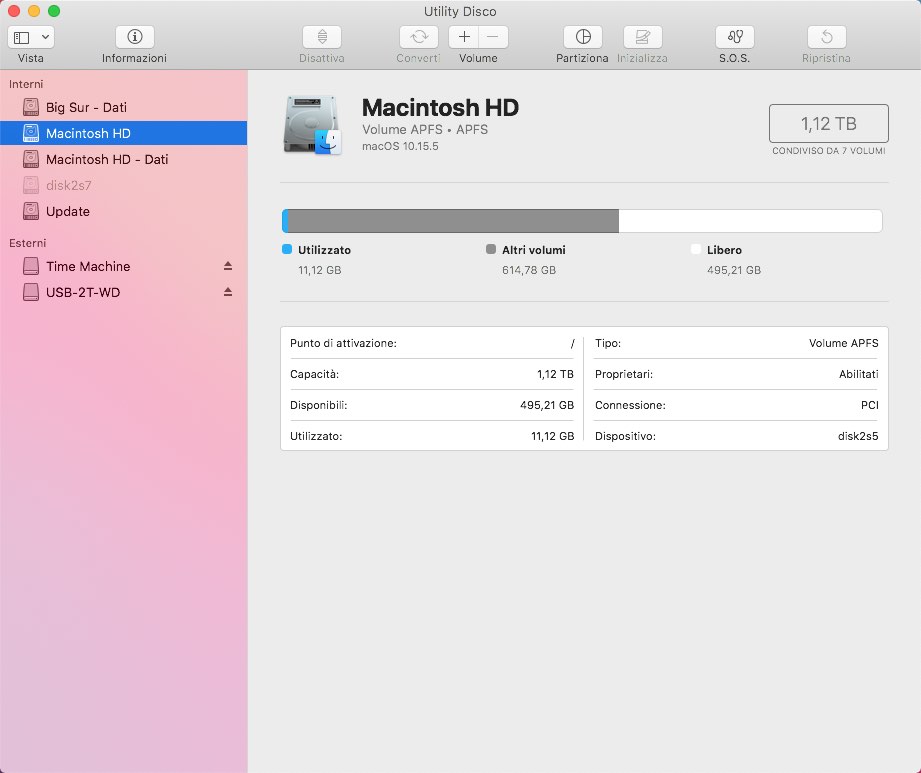Screen dimensions: 921x773
Task: Click the Capacità 1,12 TB value
Action: 555,374
